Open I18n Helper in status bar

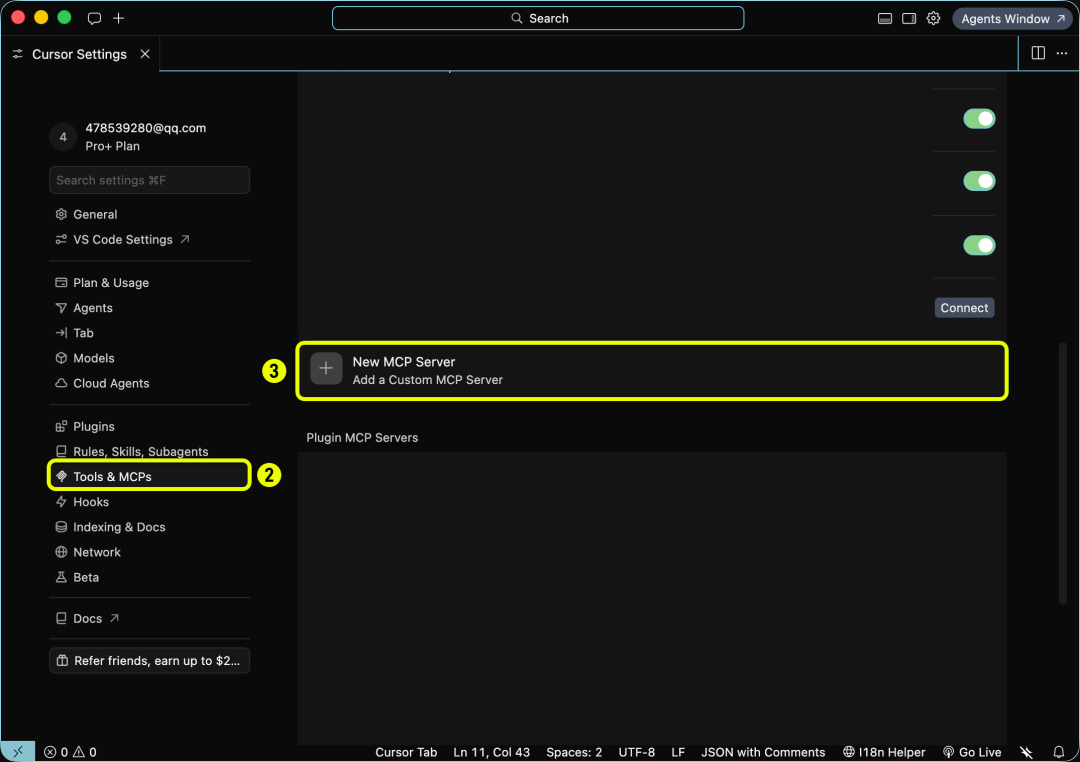pos(884,752)
